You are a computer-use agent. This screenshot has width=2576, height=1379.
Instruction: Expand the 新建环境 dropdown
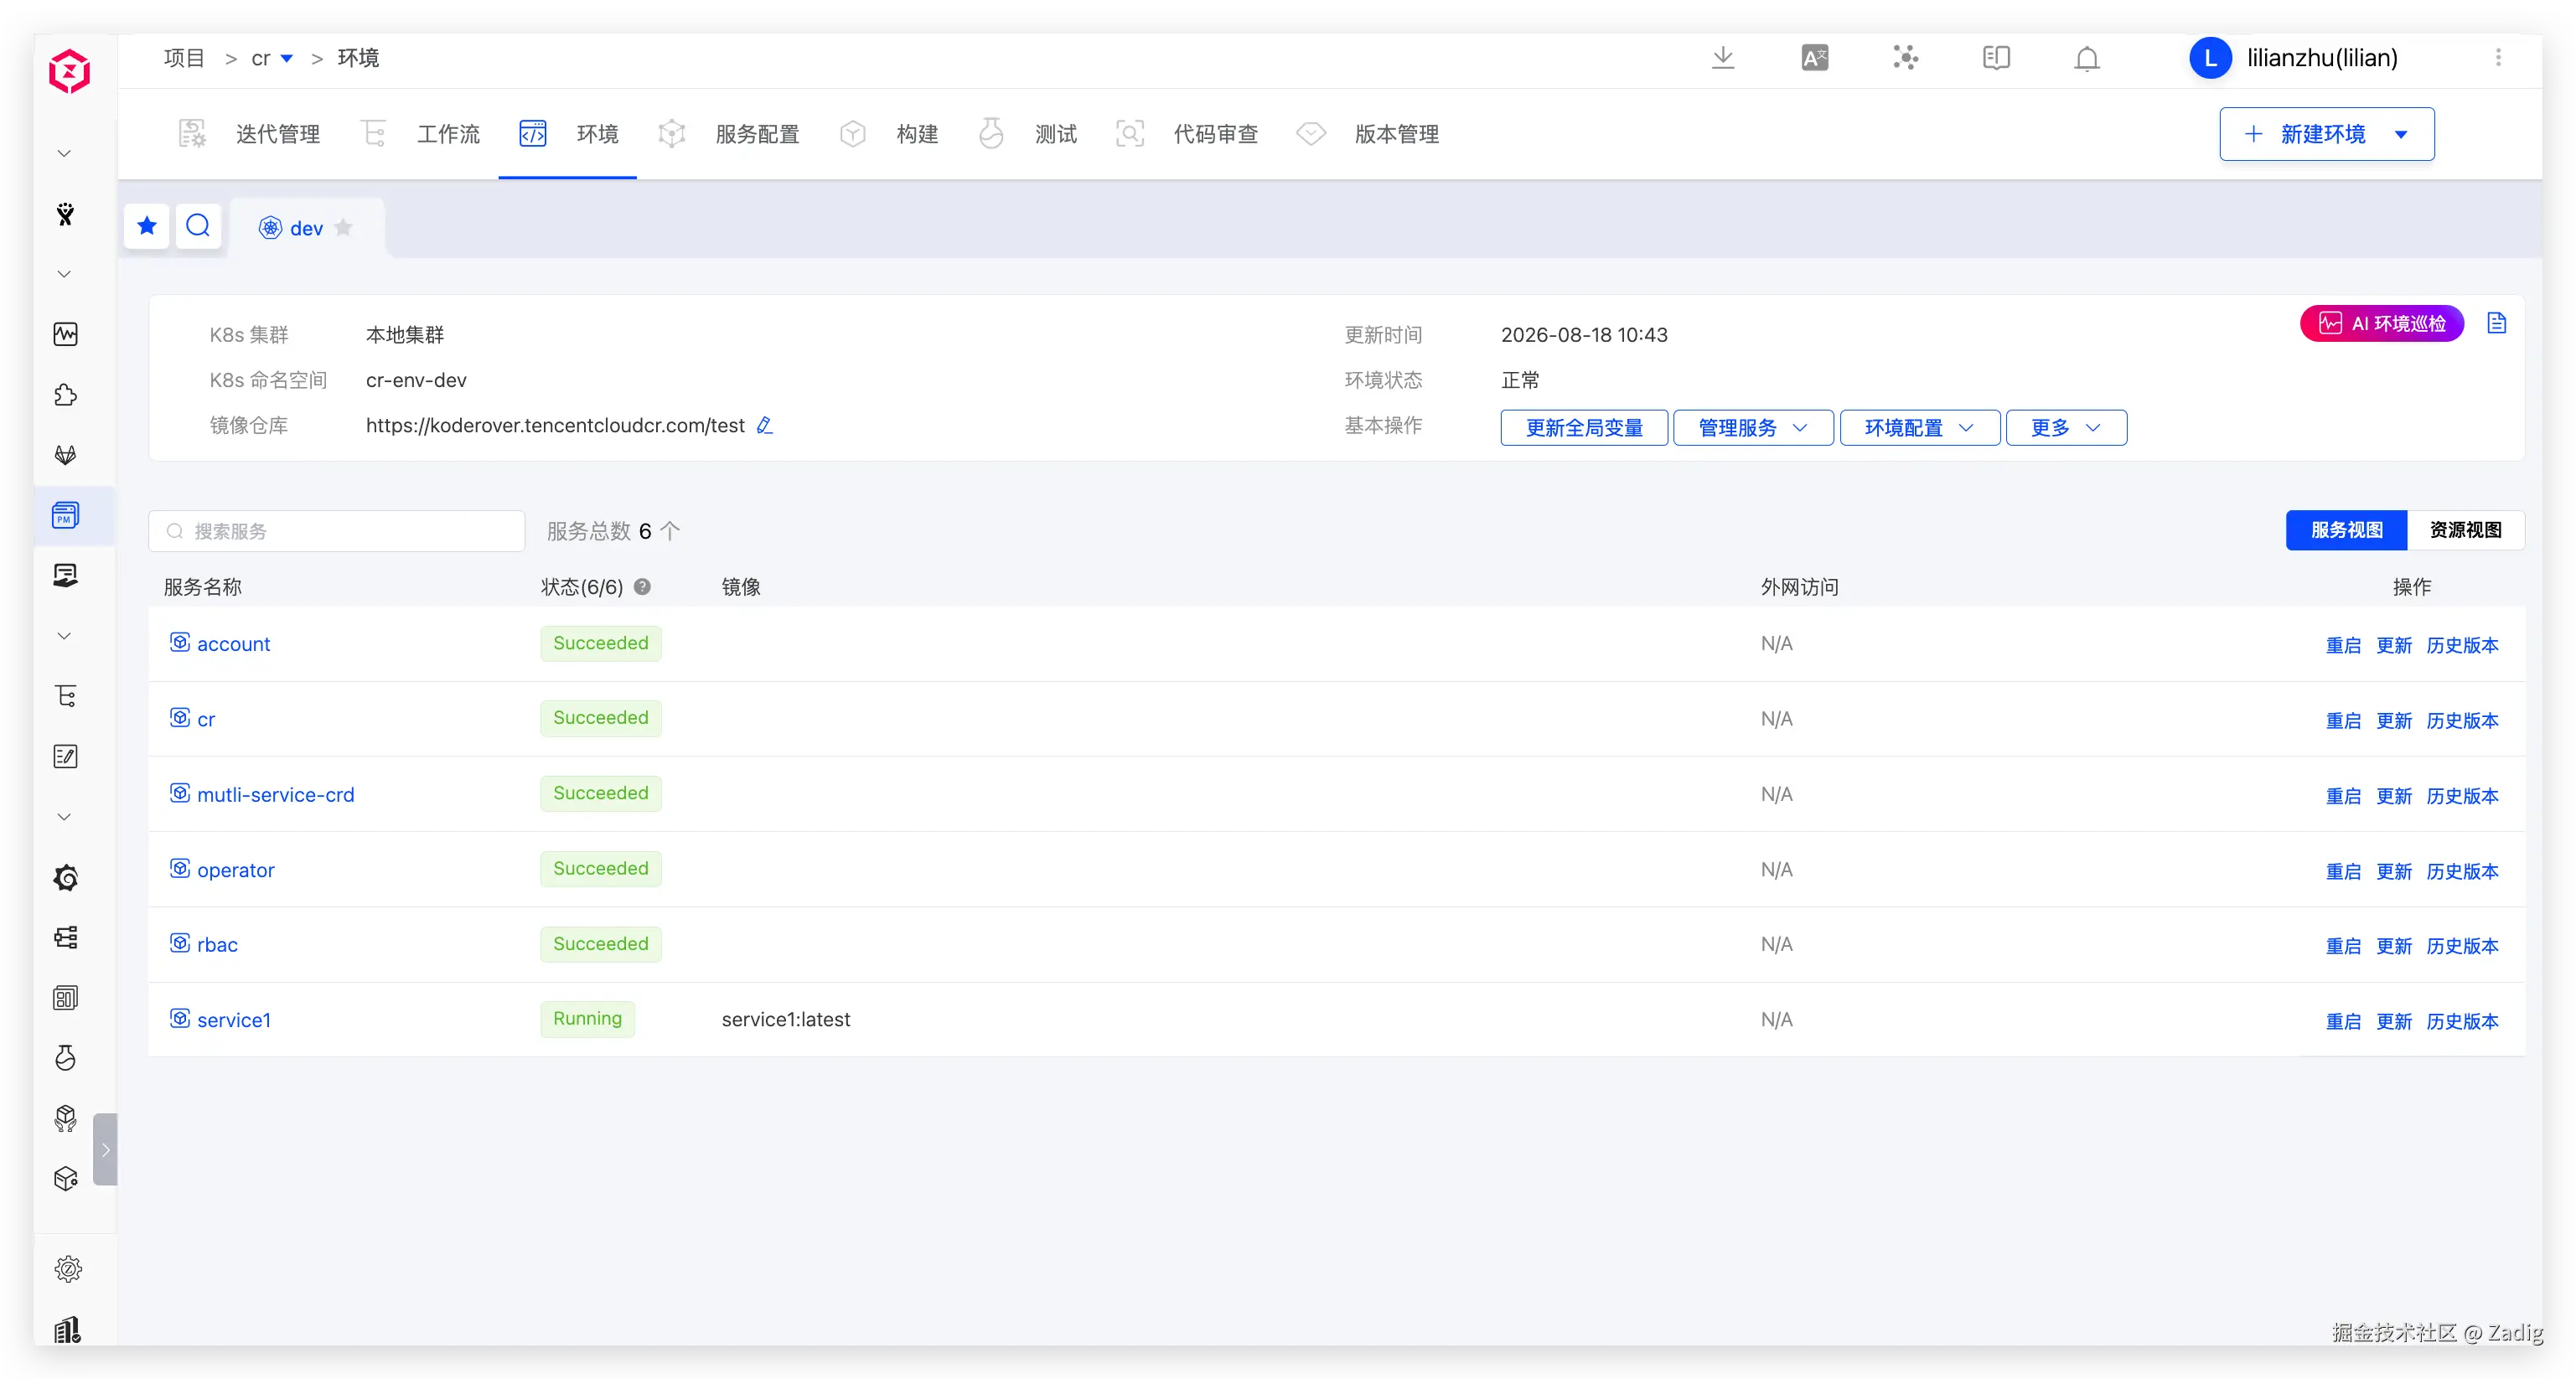(x=2401, y=134)
